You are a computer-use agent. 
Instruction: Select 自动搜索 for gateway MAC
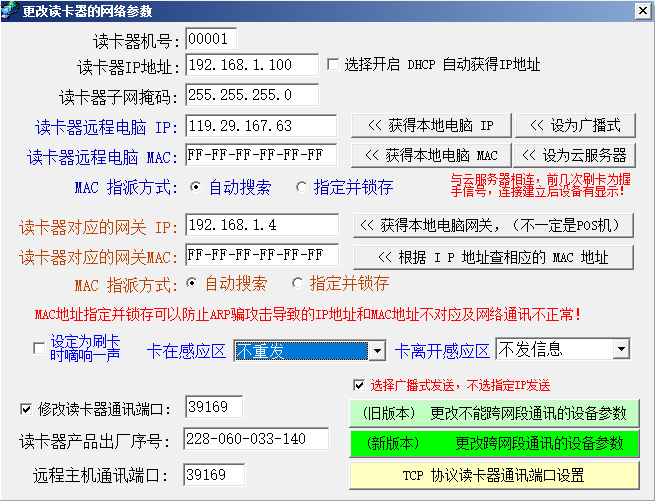193,283
